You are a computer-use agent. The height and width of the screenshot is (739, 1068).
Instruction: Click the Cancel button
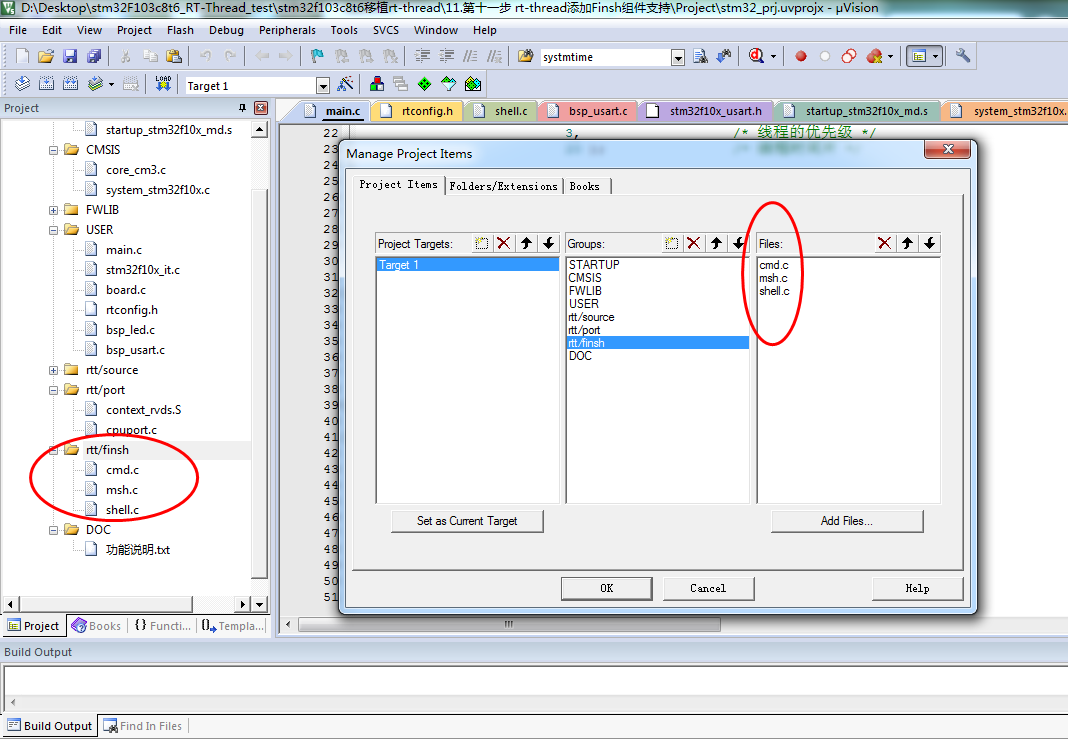[x=708, y=588]
